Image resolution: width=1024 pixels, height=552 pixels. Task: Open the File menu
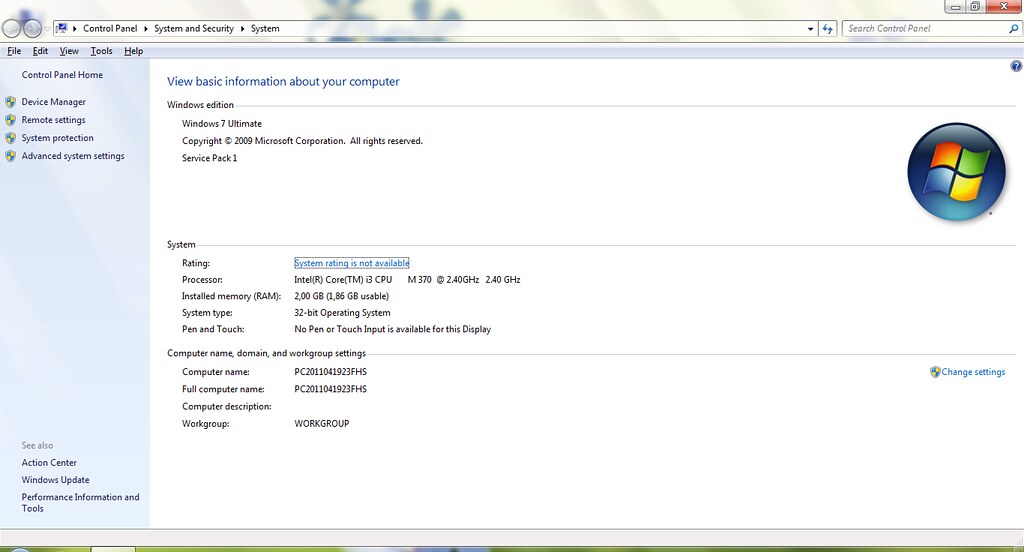14,51
